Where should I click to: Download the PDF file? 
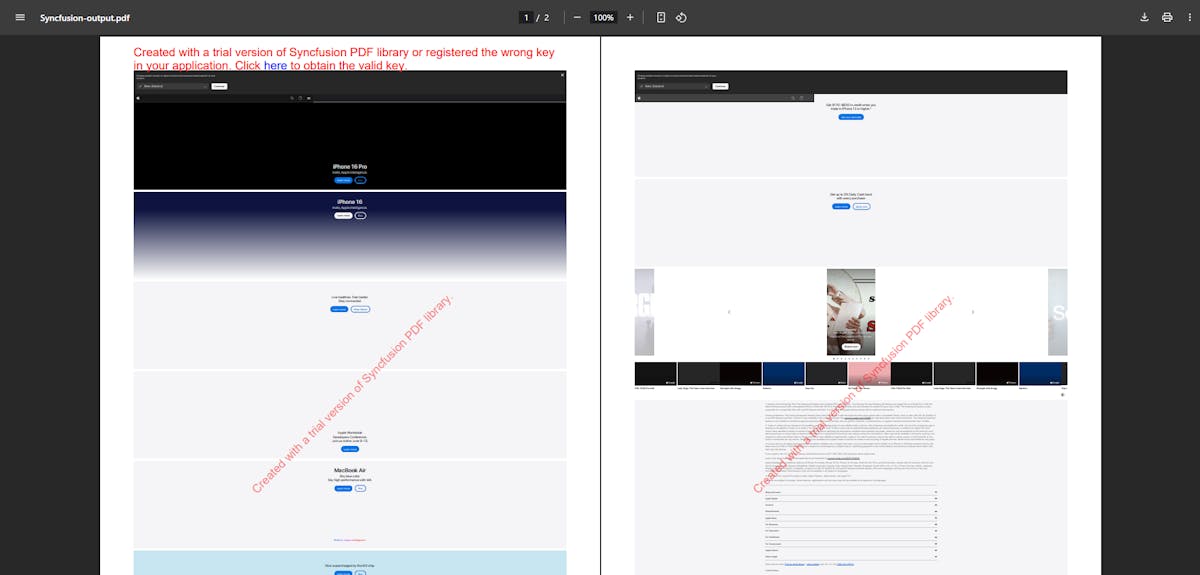point(1144,17)
